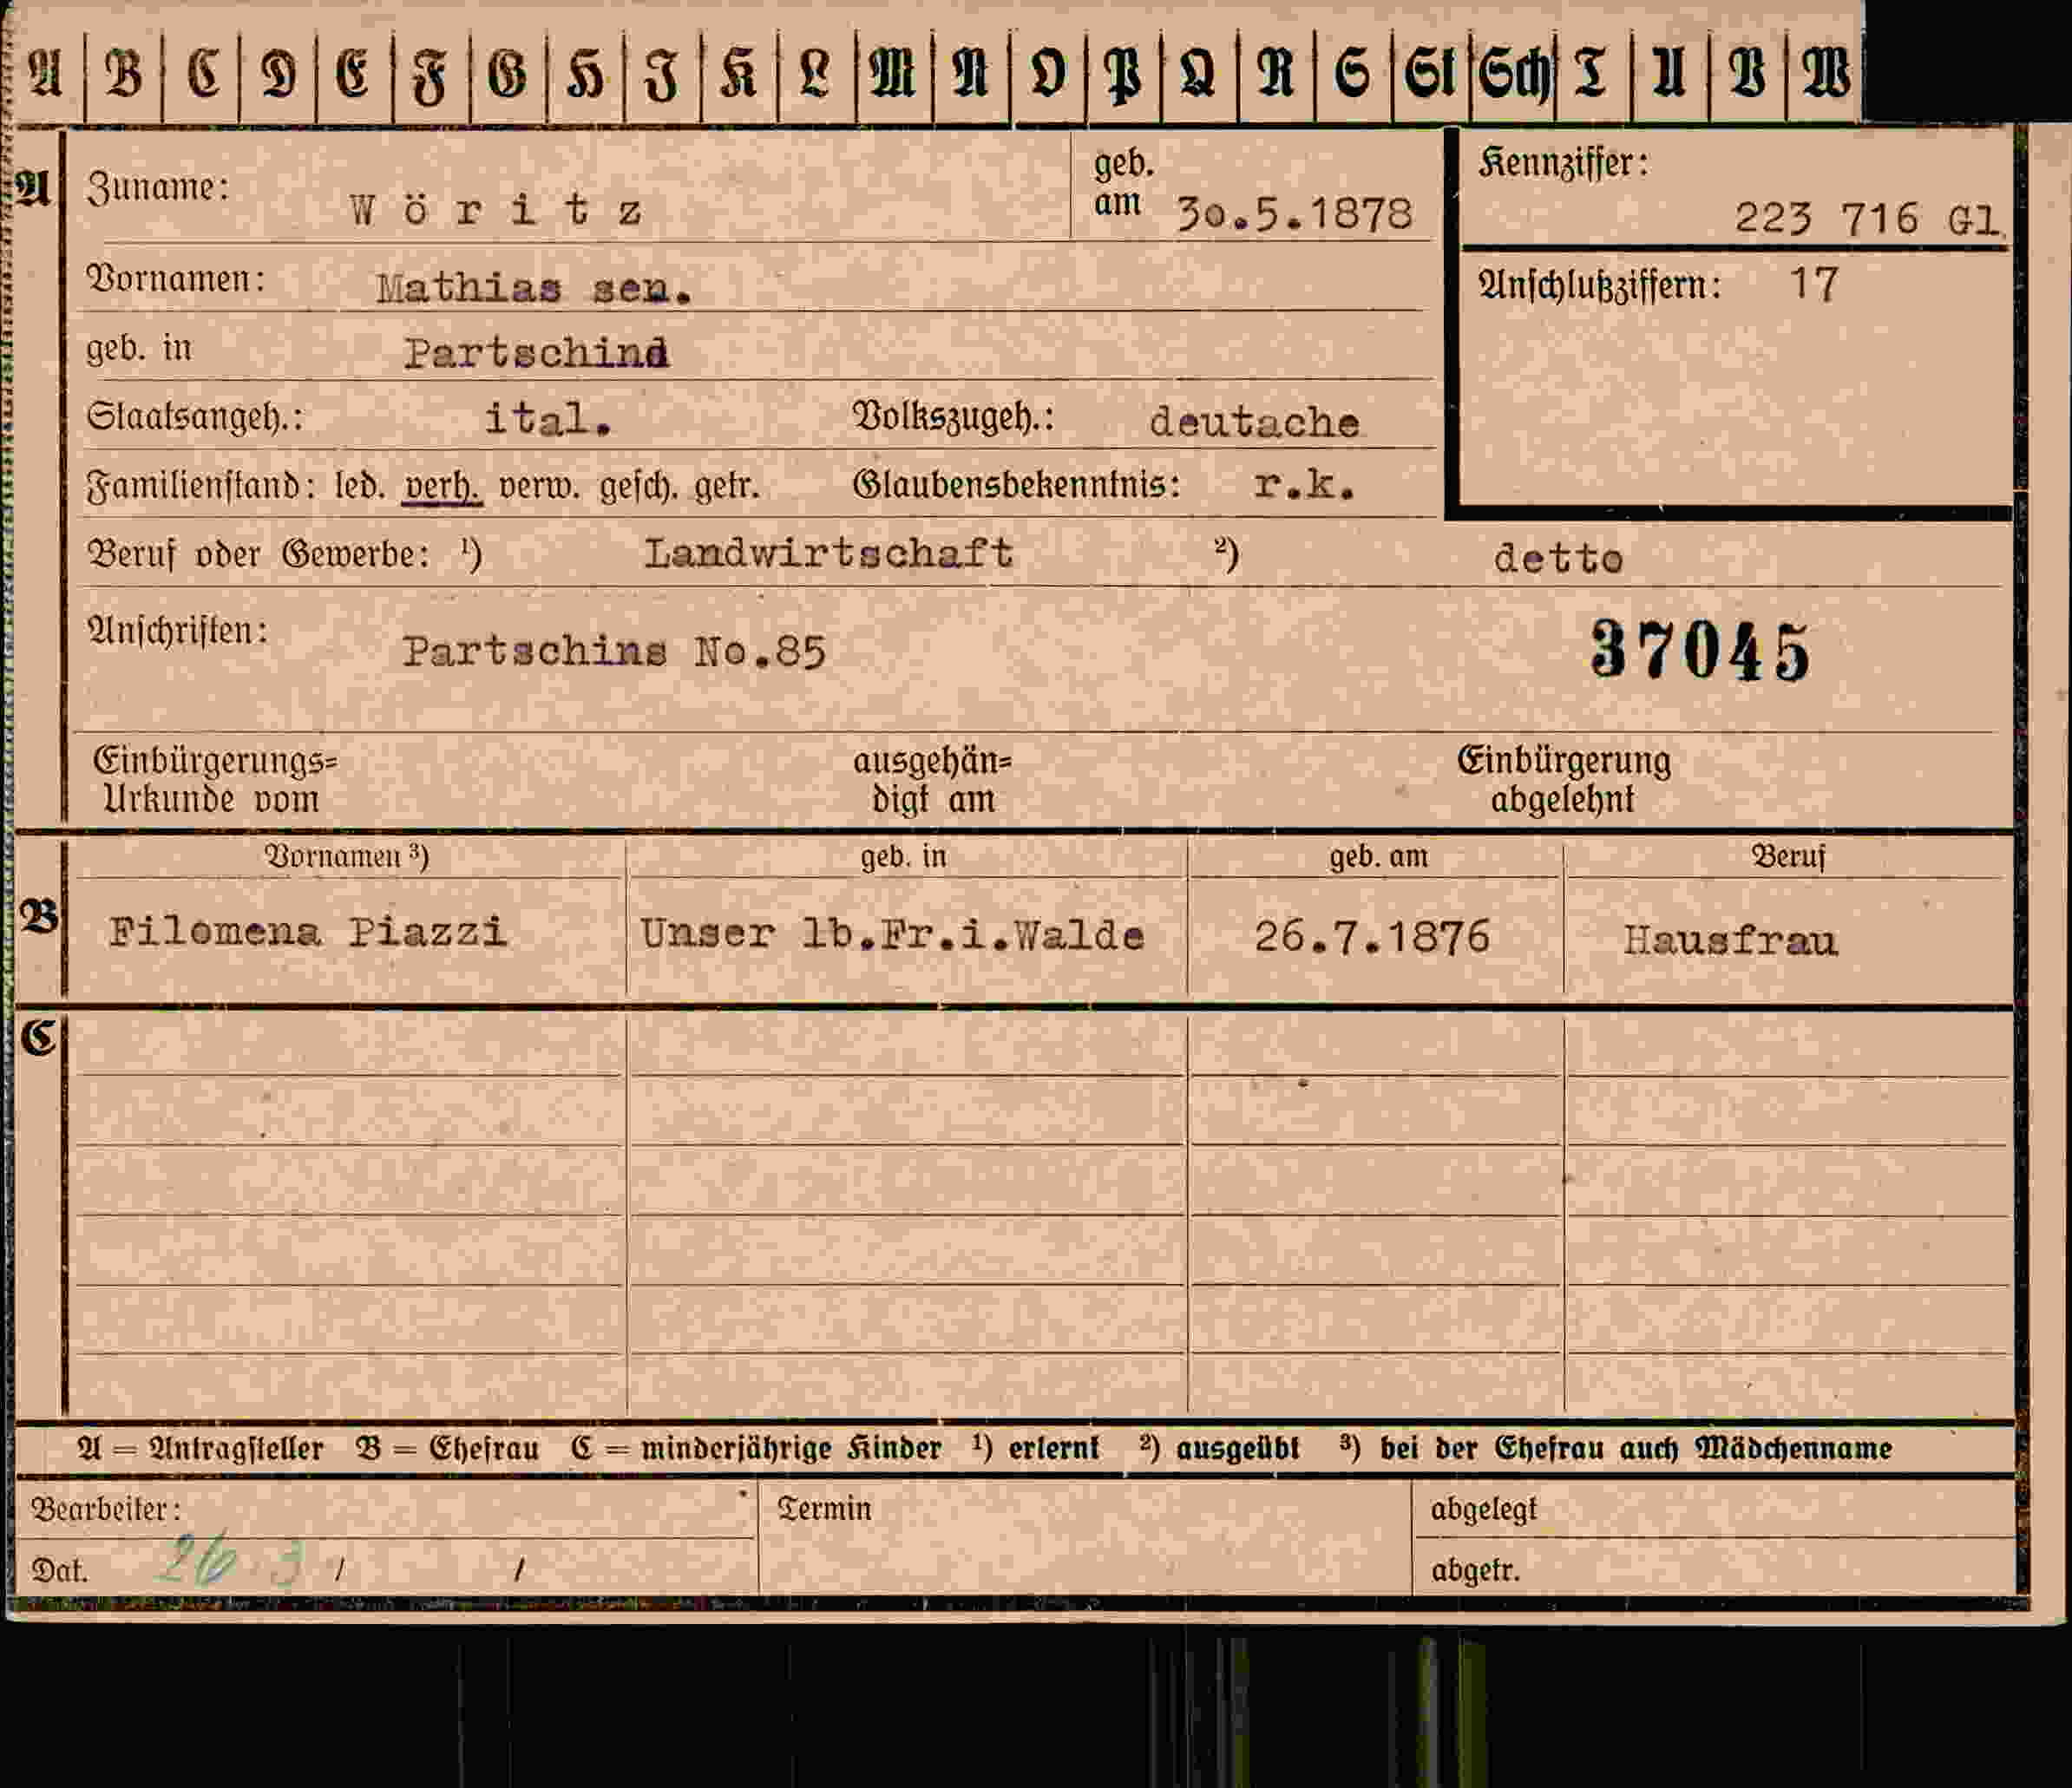Select the ethnicity value 'deutsche'

coord(1254,423)
